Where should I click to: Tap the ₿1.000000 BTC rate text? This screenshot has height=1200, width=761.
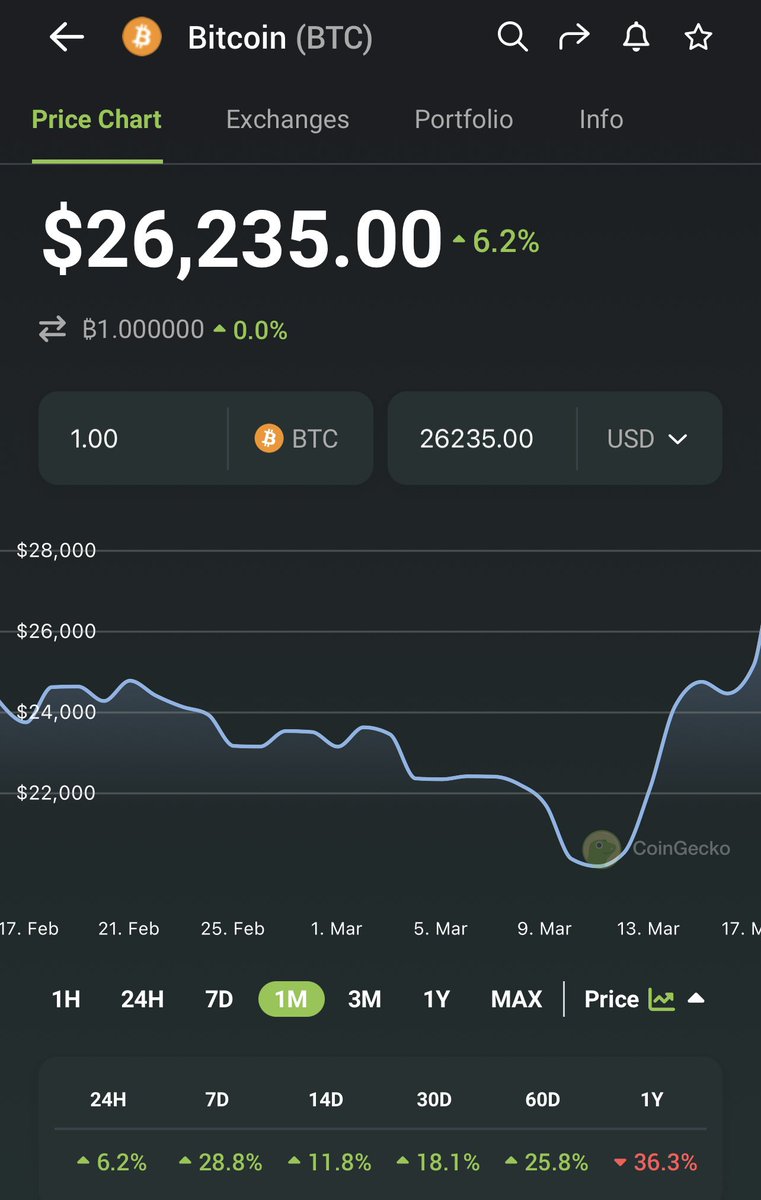(x=143, y=329)
